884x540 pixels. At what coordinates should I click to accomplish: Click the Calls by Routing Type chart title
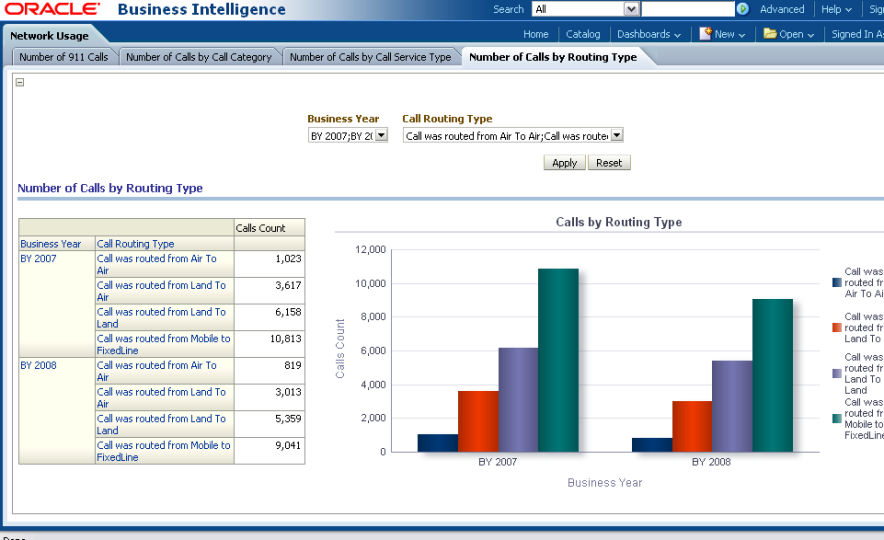(618, 222)
